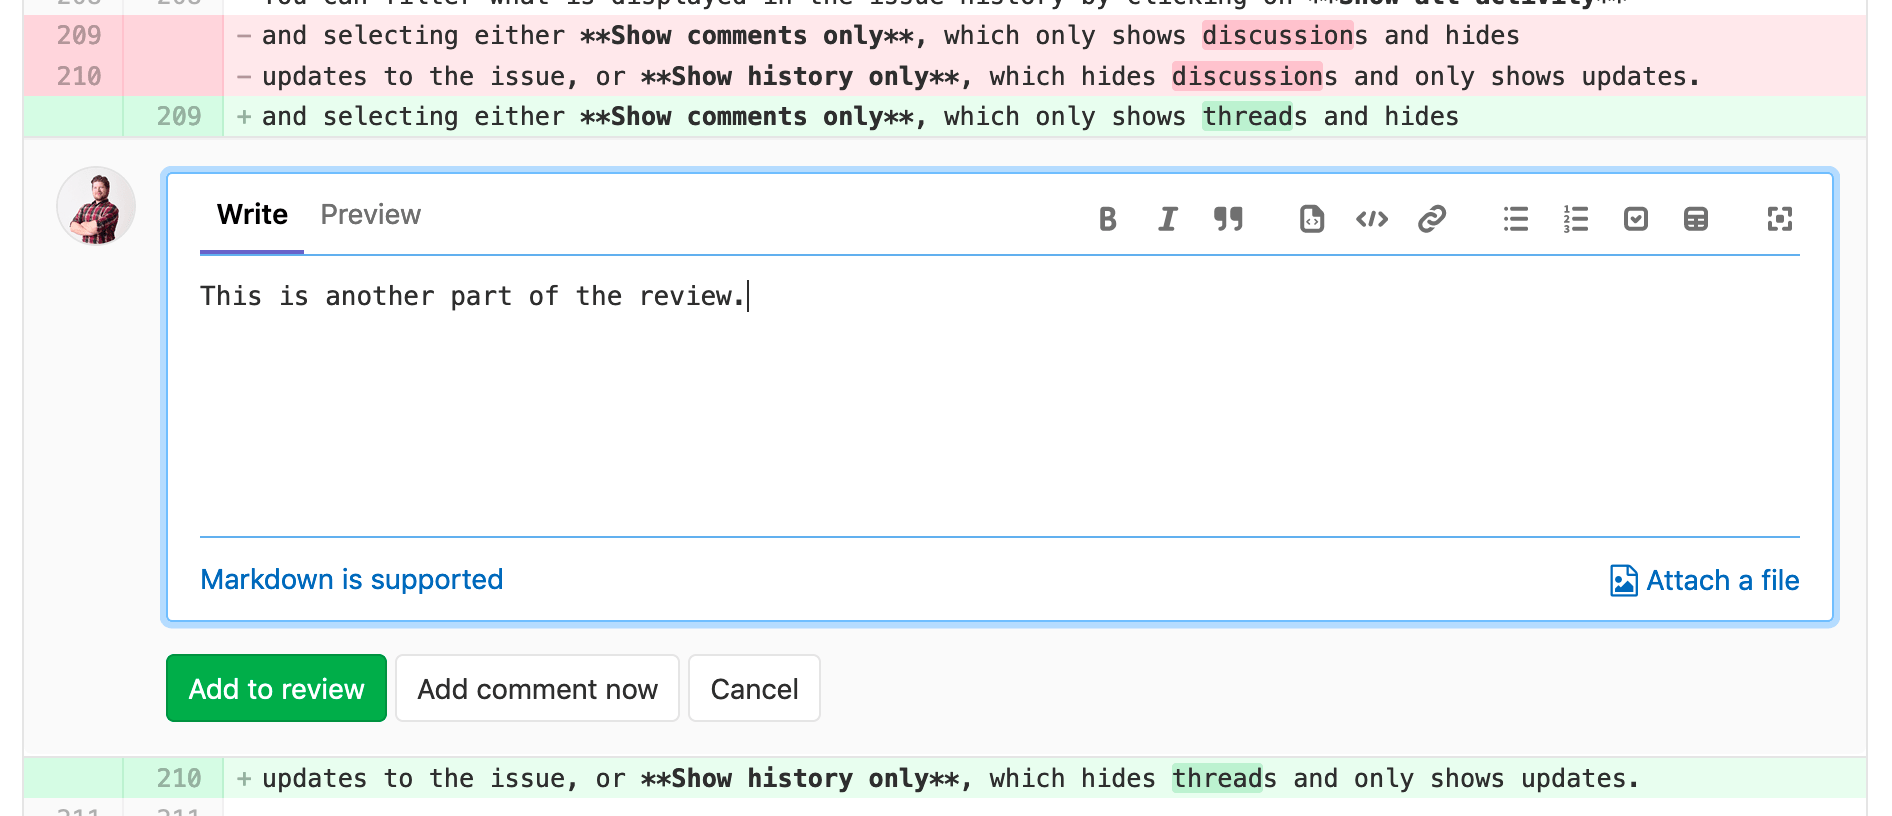Open the Preview tab
1892x816 pixels.
coord(370,215)
